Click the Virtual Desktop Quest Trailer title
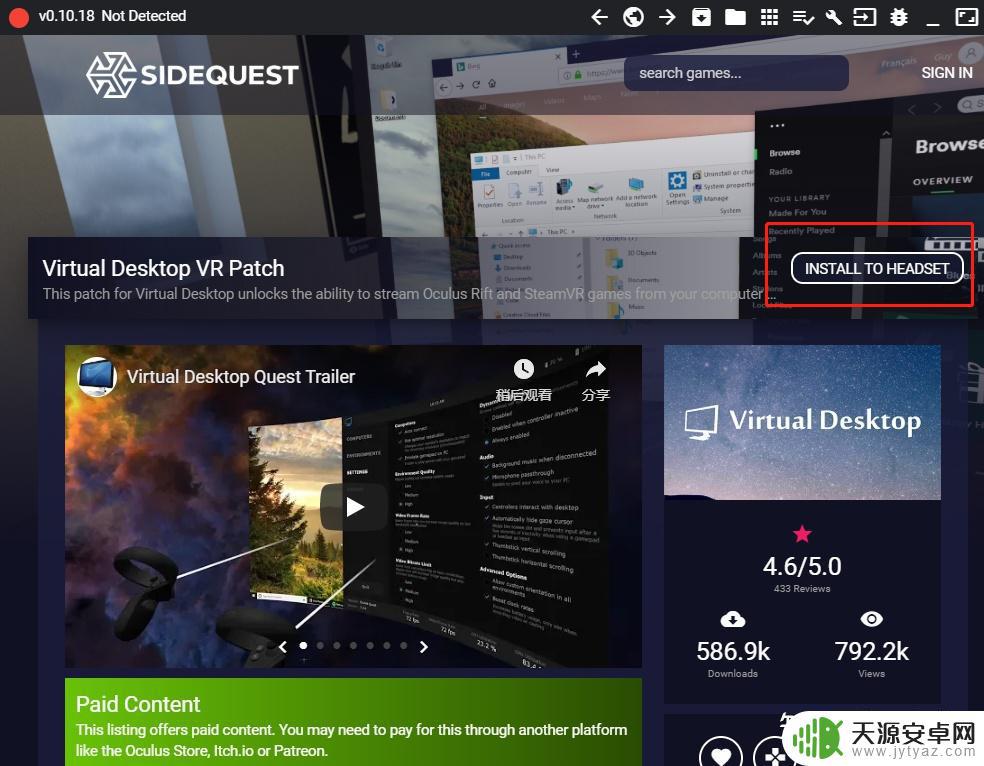Image resolution: width=984 pixels, height=766 pixels. tap(241, 376)
